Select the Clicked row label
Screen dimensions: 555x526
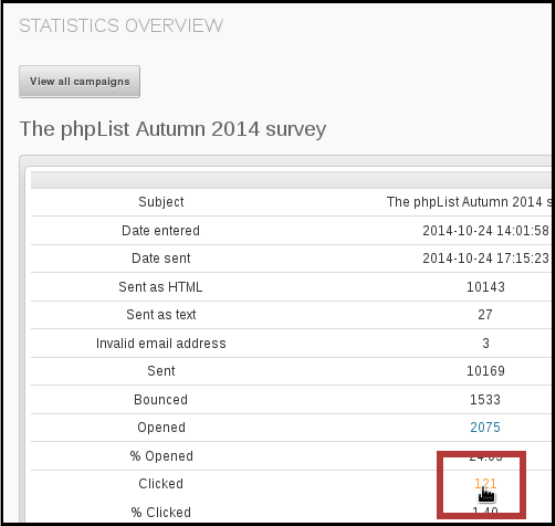coord(161,484)
